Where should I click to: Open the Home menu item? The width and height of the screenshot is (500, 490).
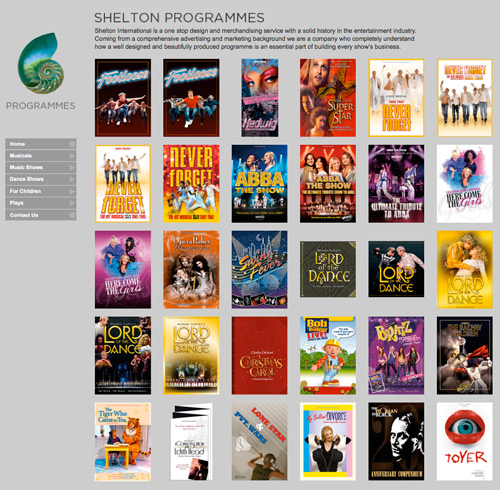[x=41, y=144]
